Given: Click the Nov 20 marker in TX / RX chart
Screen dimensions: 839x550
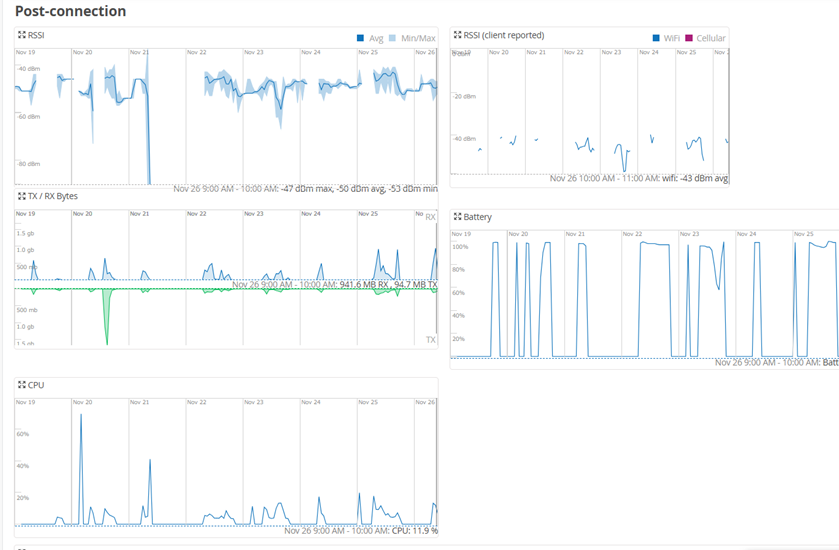Looking at the screenshot, I should pyautogui.click(x=83, y=214).
